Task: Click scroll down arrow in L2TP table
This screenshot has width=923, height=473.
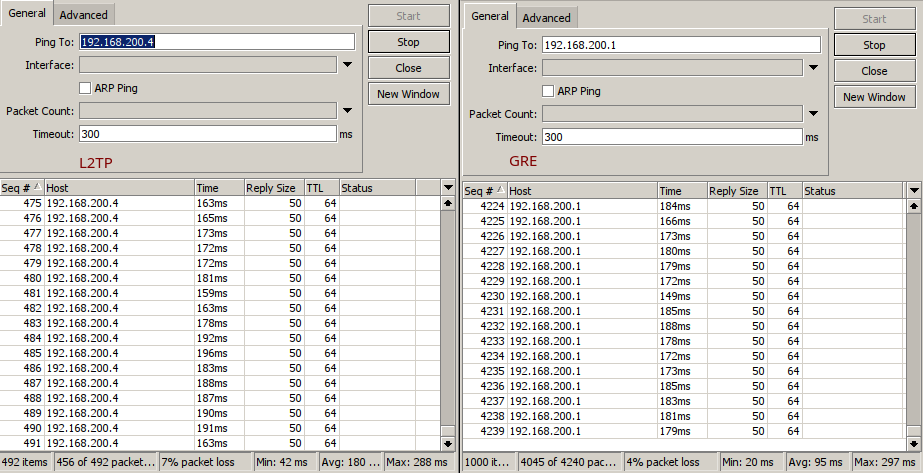Action: [448, 444]
